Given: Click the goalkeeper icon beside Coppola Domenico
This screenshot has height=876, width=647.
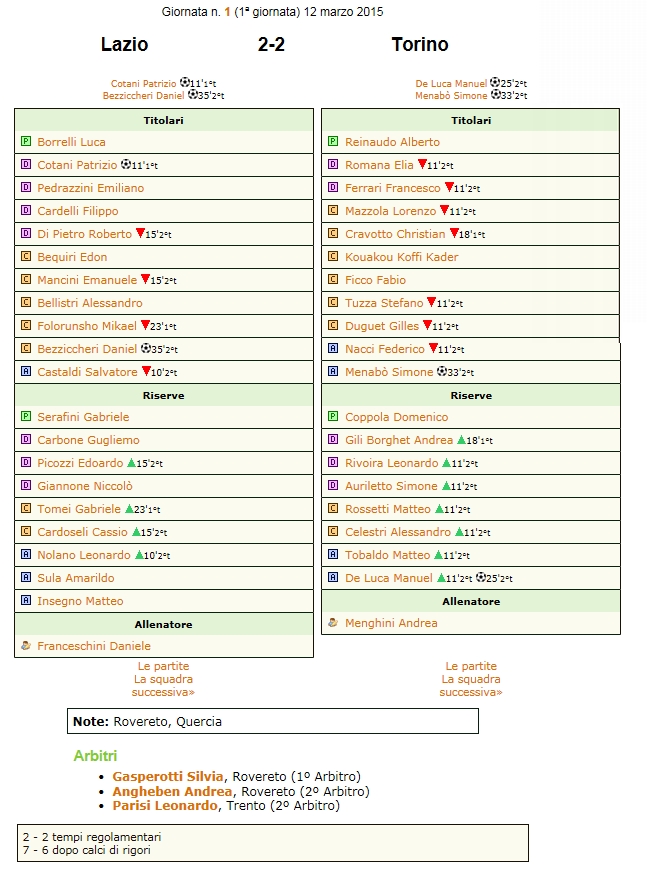Looking at the screenshot, I should pyautogui.click(x=334, y=417).
